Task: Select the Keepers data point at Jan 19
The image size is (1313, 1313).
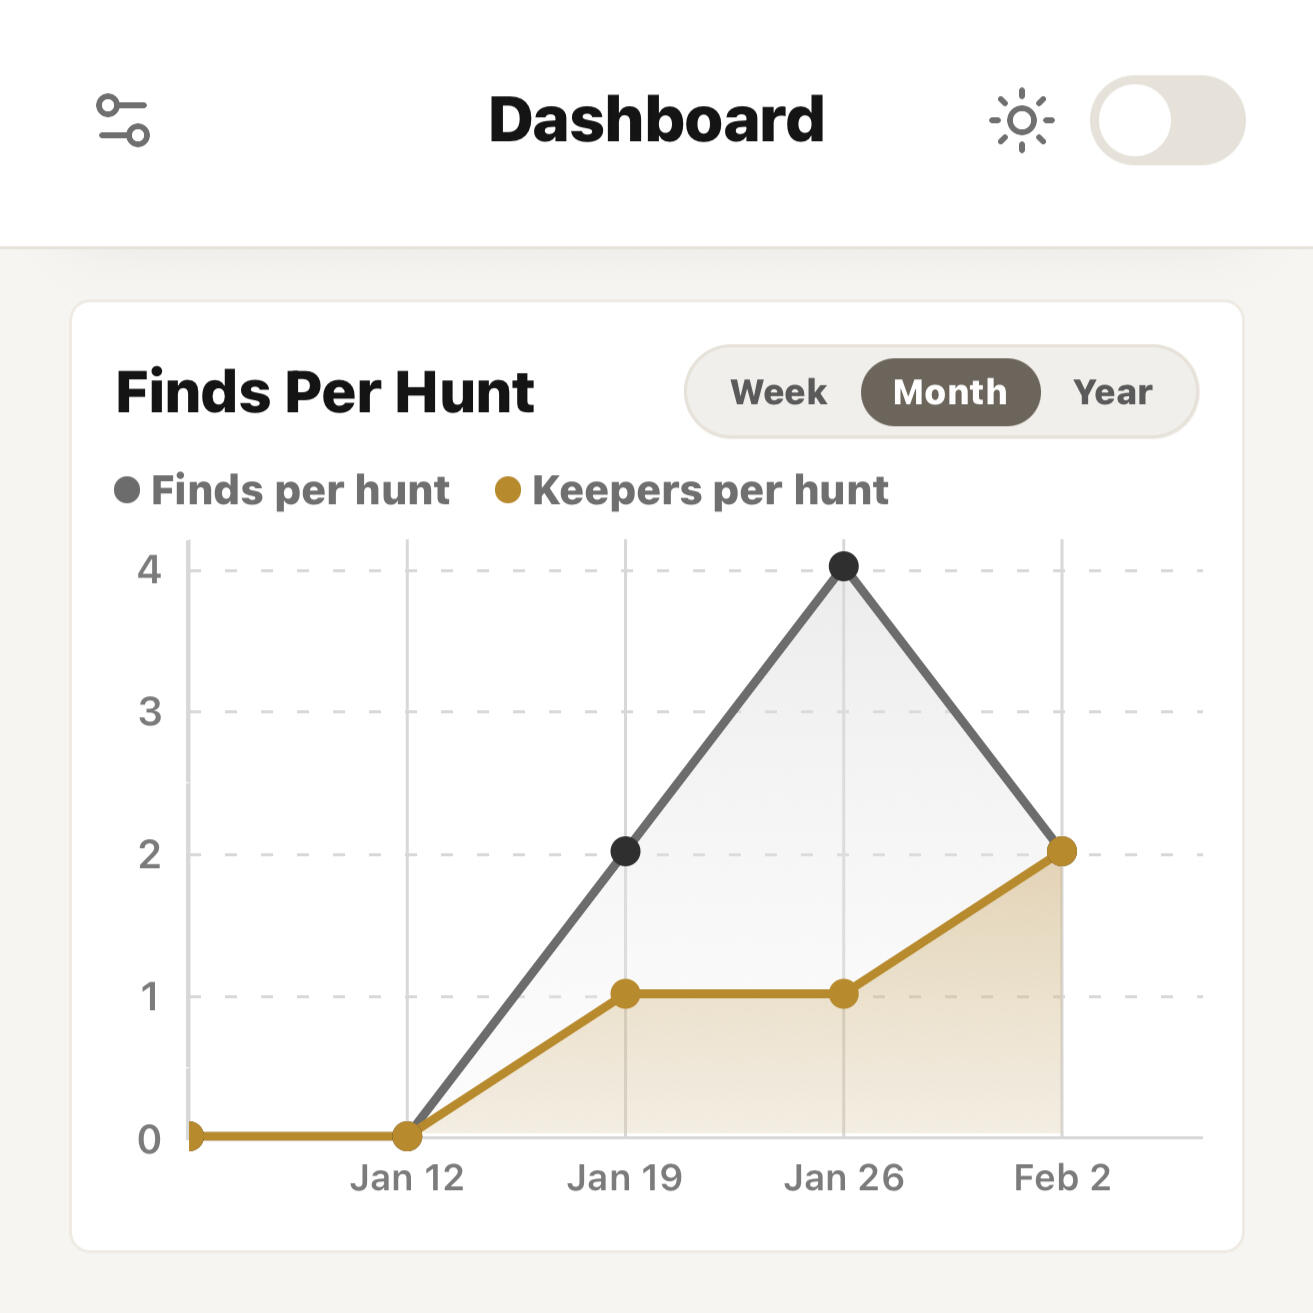Action: (625, 994)
